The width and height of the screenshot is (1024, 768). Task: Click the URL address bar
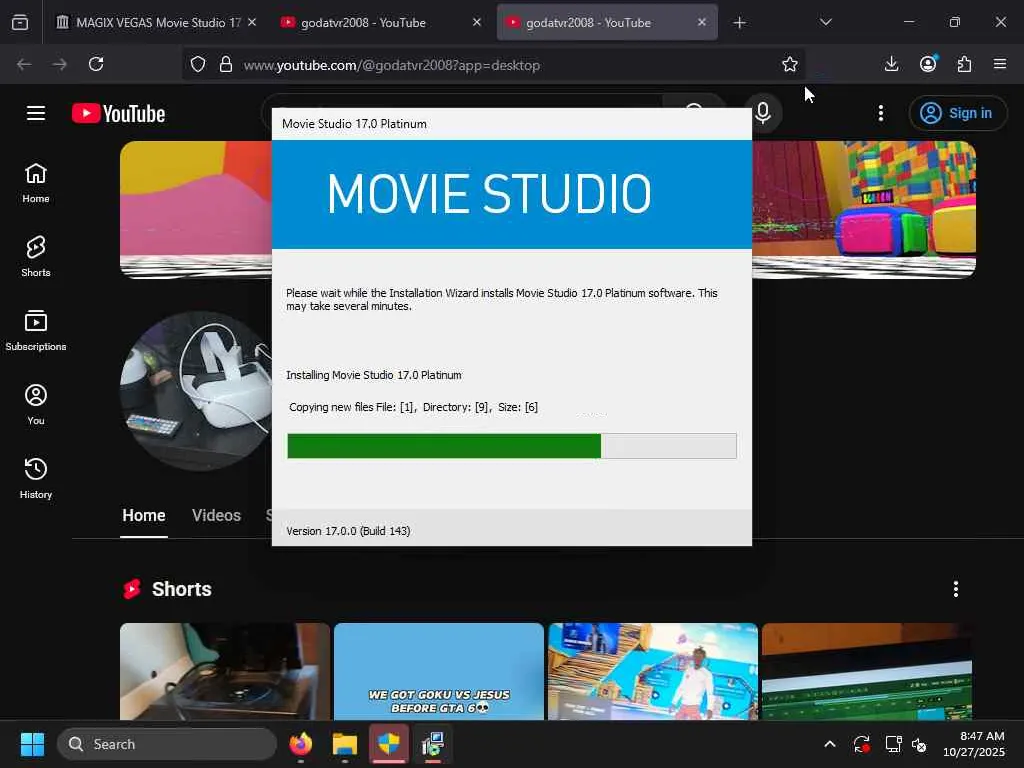coord(496,65)
